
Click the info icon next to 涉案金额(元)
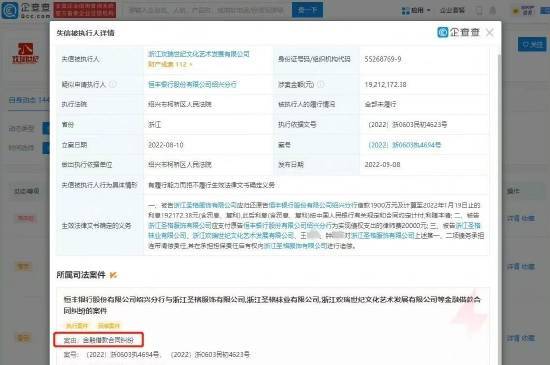(320, 84)
